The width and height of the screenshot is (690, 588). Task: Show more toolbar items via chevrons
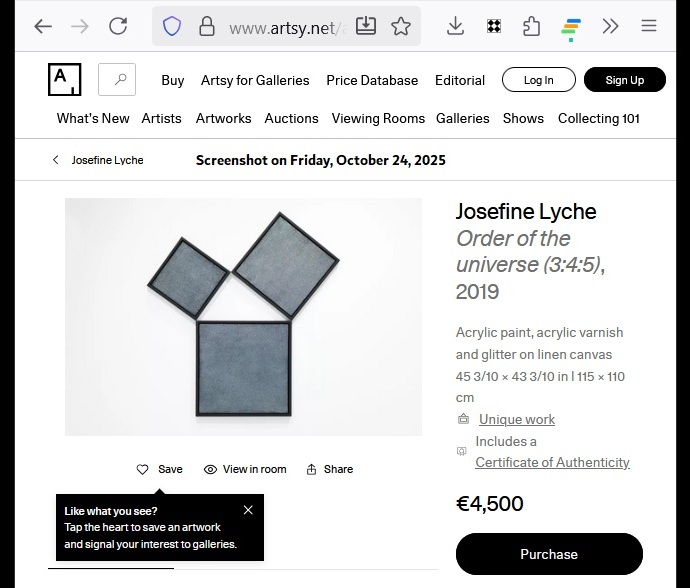(x=610, y=26)
